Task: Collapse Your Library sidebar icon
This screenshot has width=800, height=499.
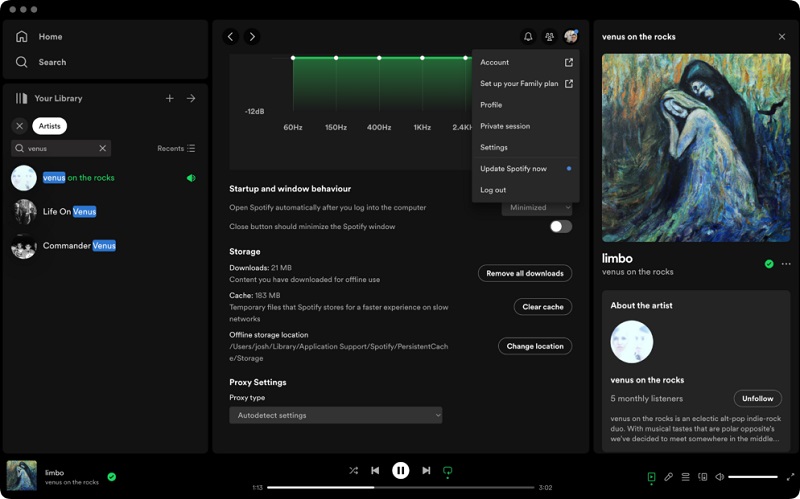Action: (x=21, y=98)
